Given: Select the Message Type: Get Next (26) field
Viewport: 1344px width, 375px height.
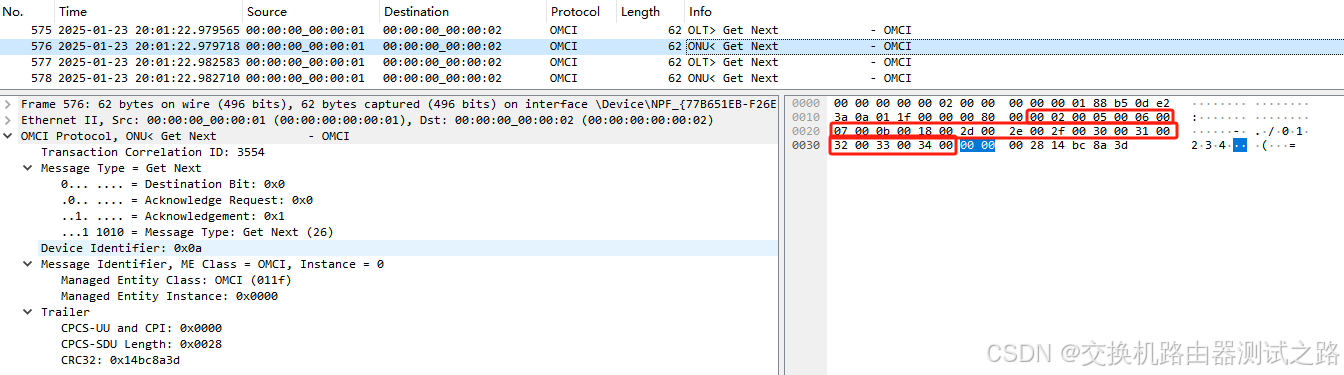Looking at the screenshot, I should 196,232.
